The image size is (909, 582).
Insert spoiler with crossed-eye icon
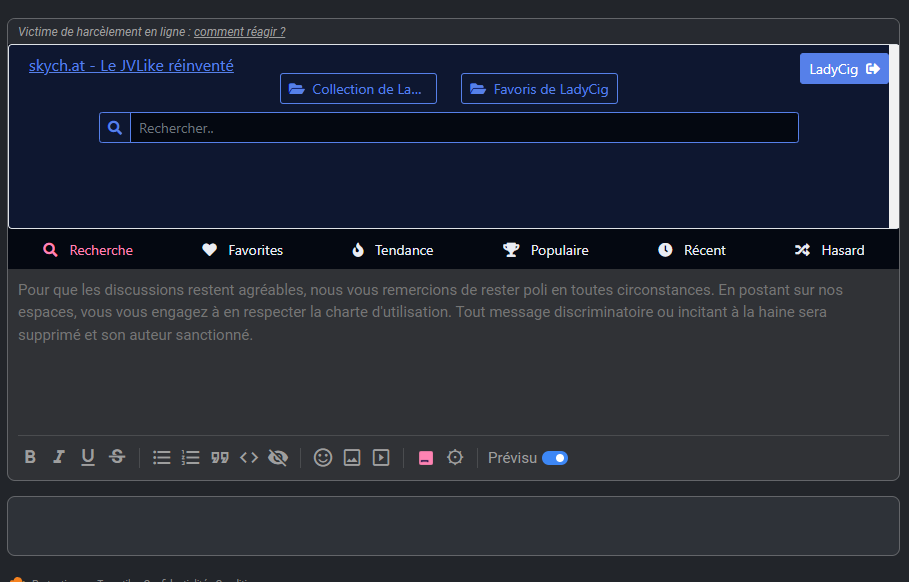pyautogui.click(x=278, y=457)
